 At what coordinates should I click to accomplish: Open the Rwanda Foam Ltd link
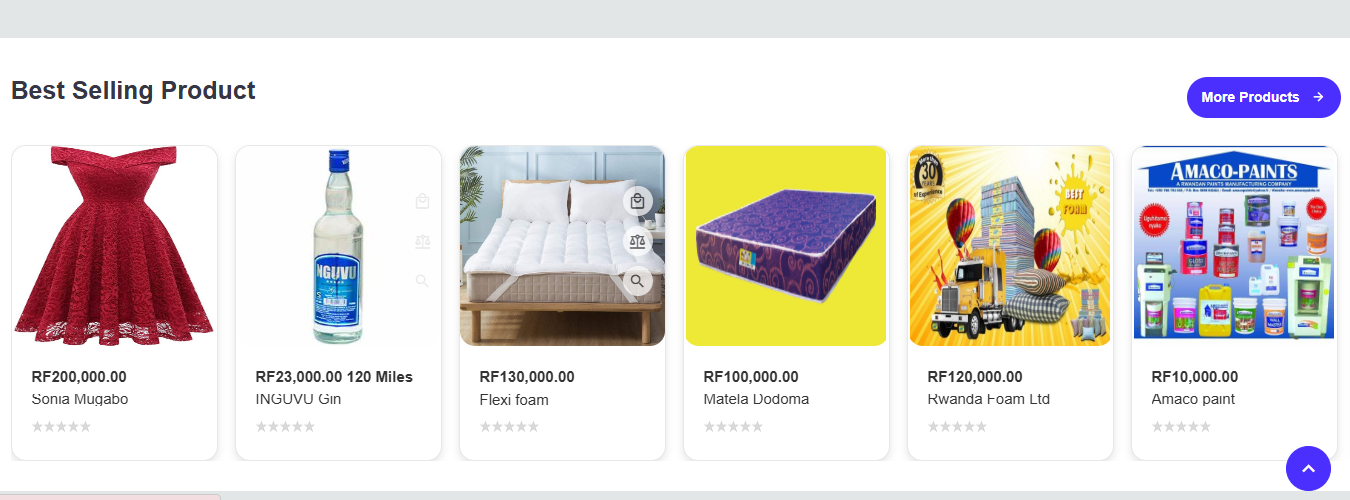click(989, 399)
